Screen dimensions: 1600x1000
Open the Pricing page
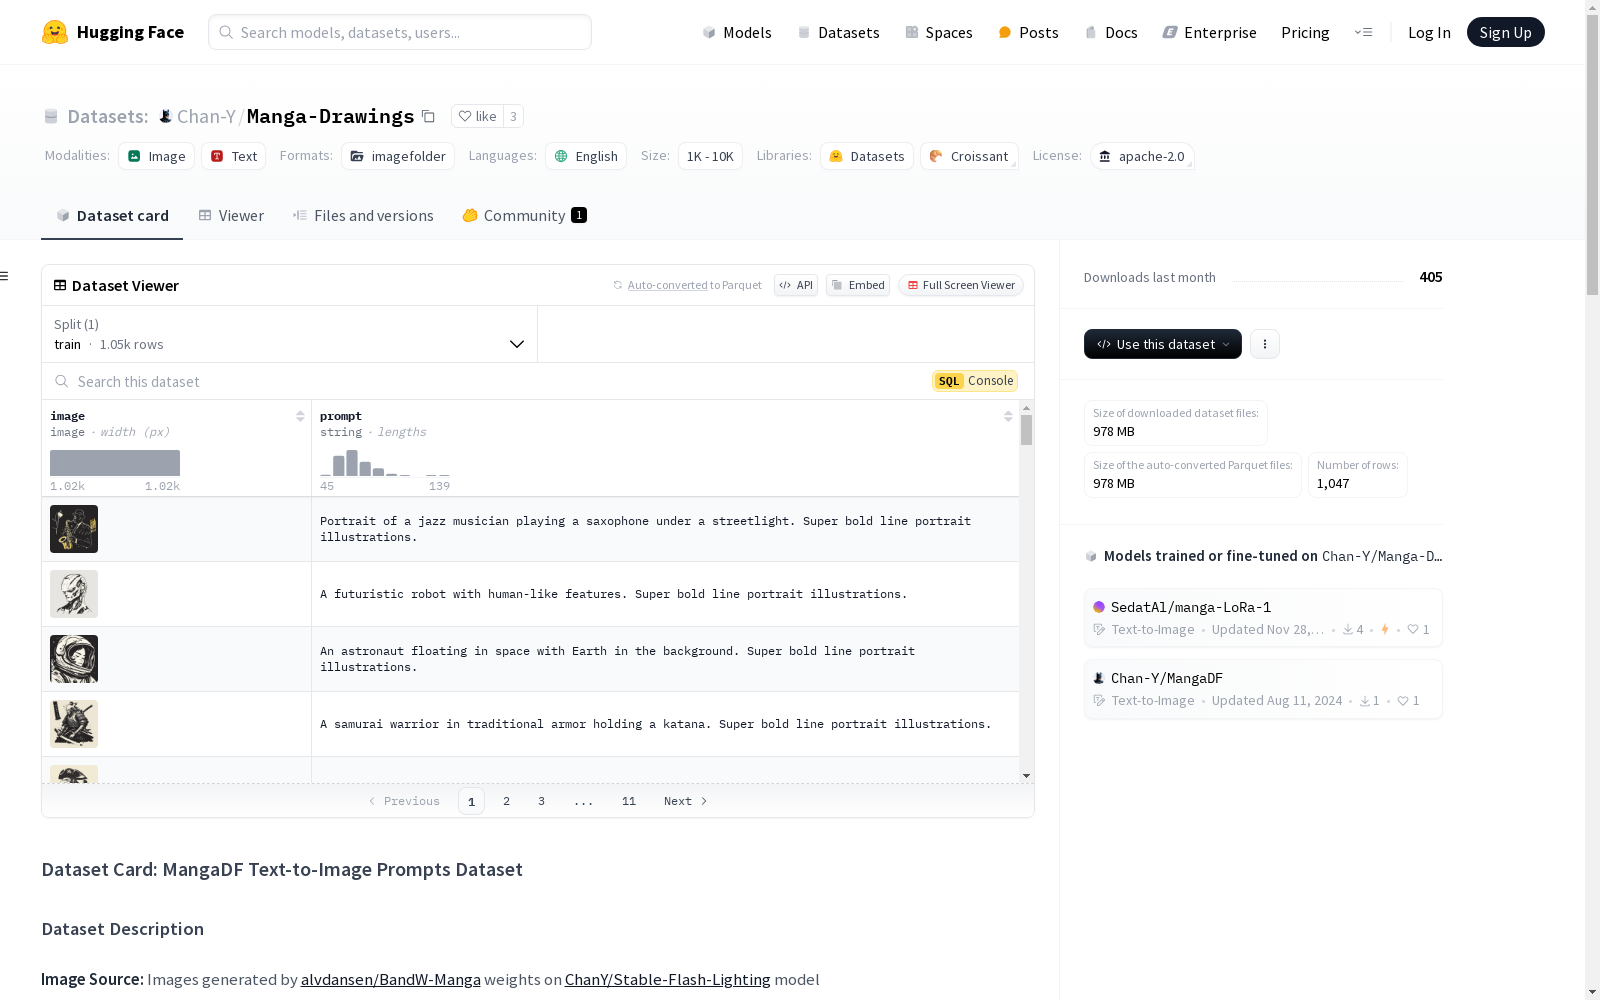1305,32
